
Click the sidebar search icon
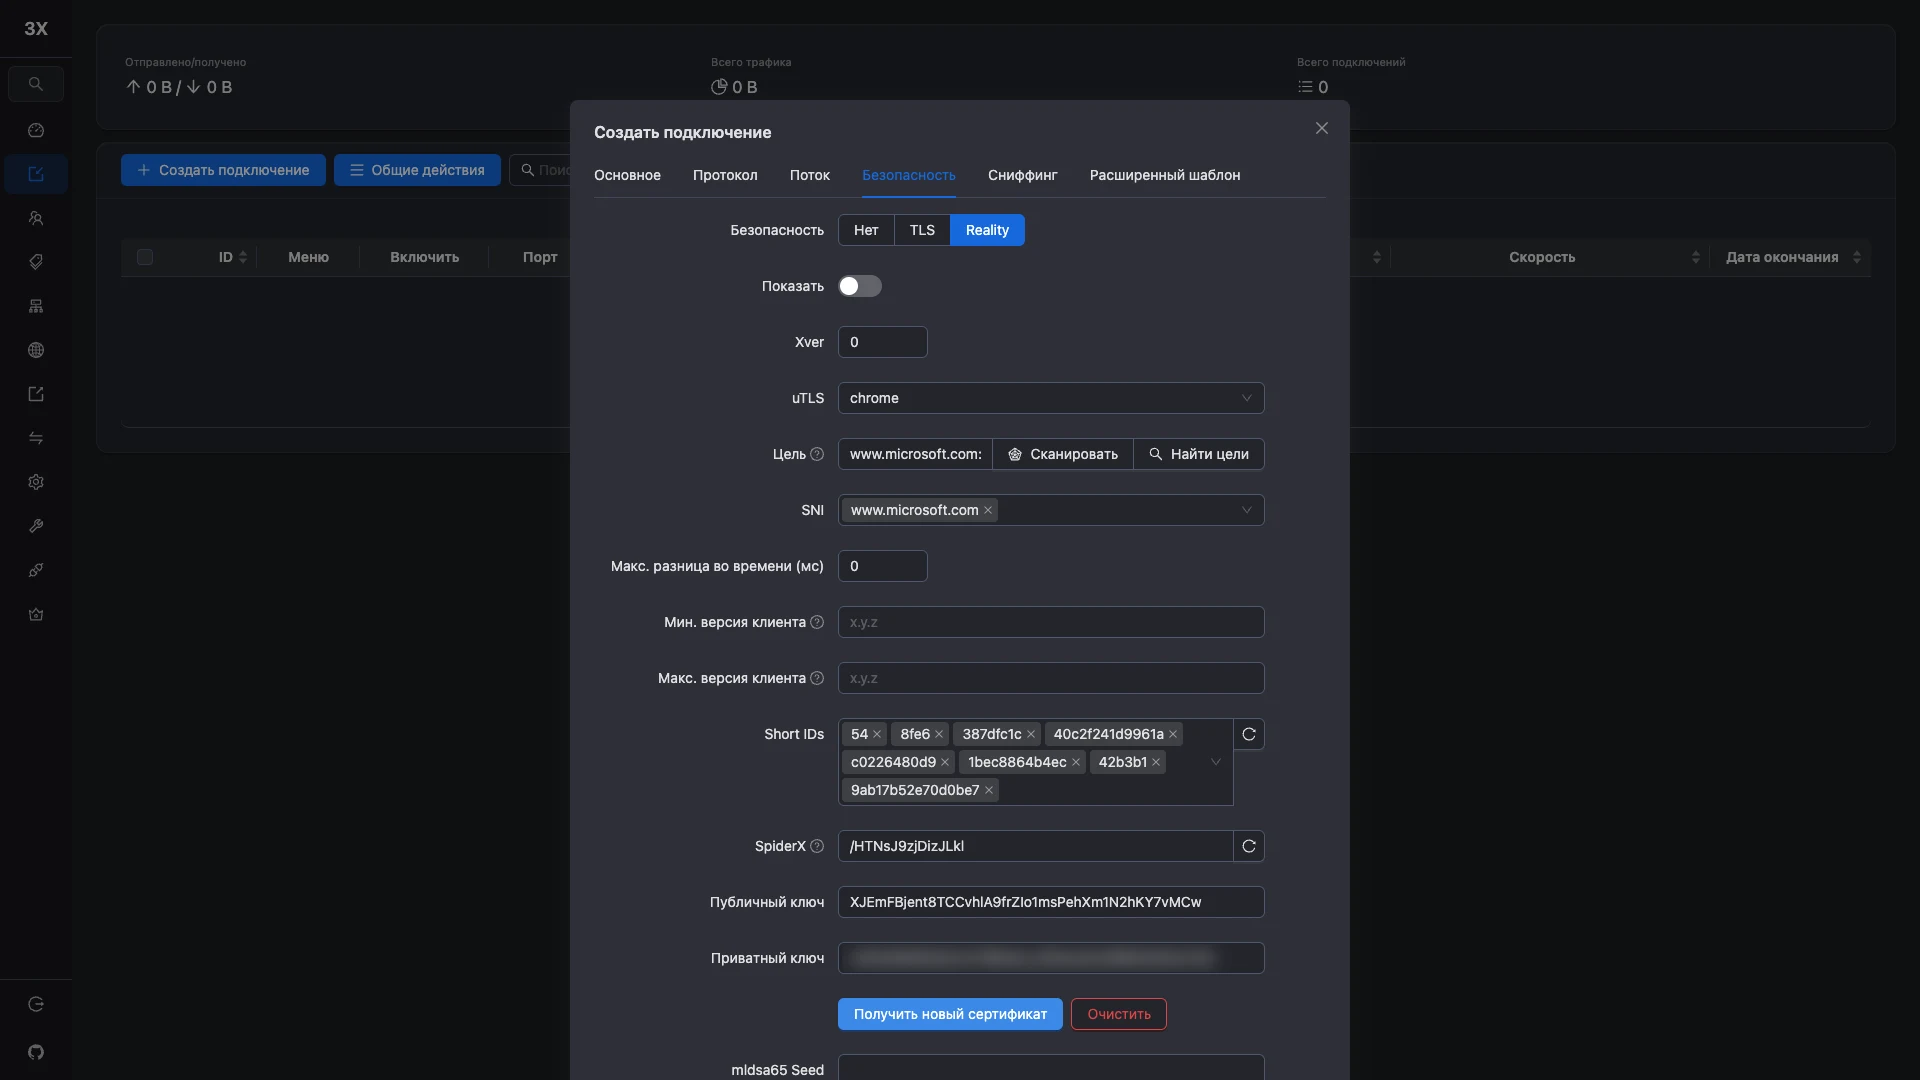[x=36, y=84]
